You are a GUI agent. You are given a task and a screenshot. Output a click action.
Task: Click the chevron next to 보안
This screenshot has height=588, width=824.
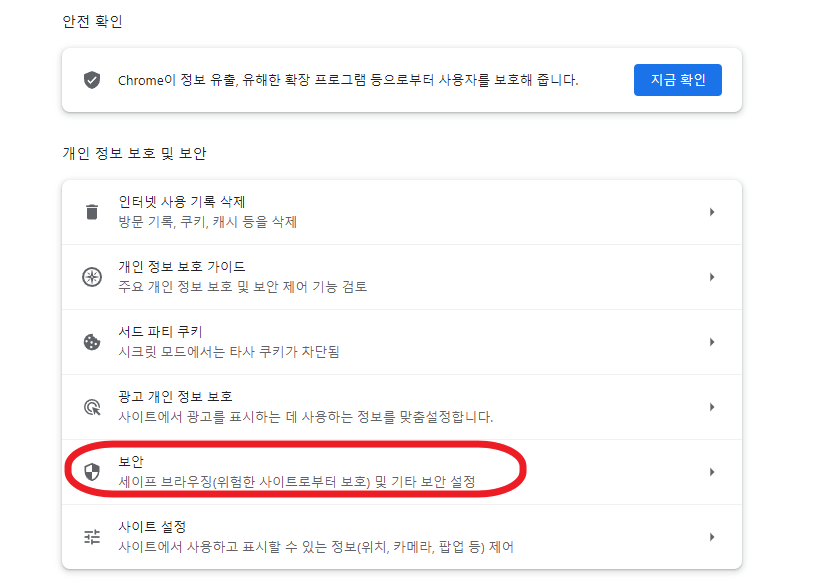click(x=712, y=470)
